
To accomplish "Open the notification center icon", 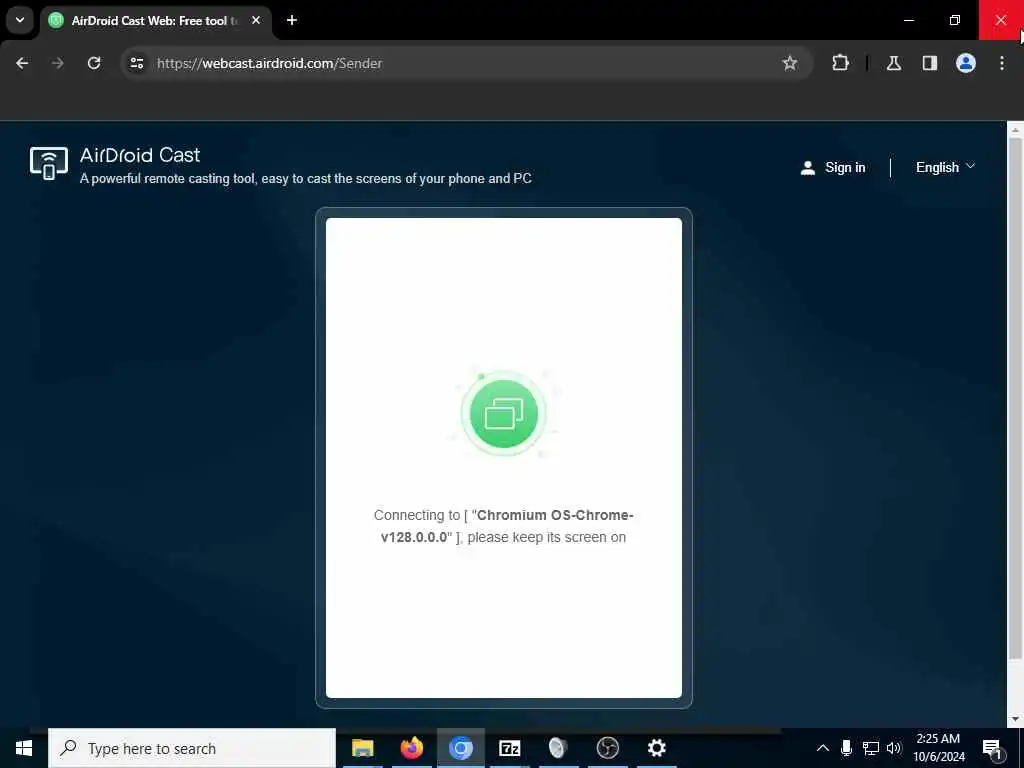I will click(992, 748).
